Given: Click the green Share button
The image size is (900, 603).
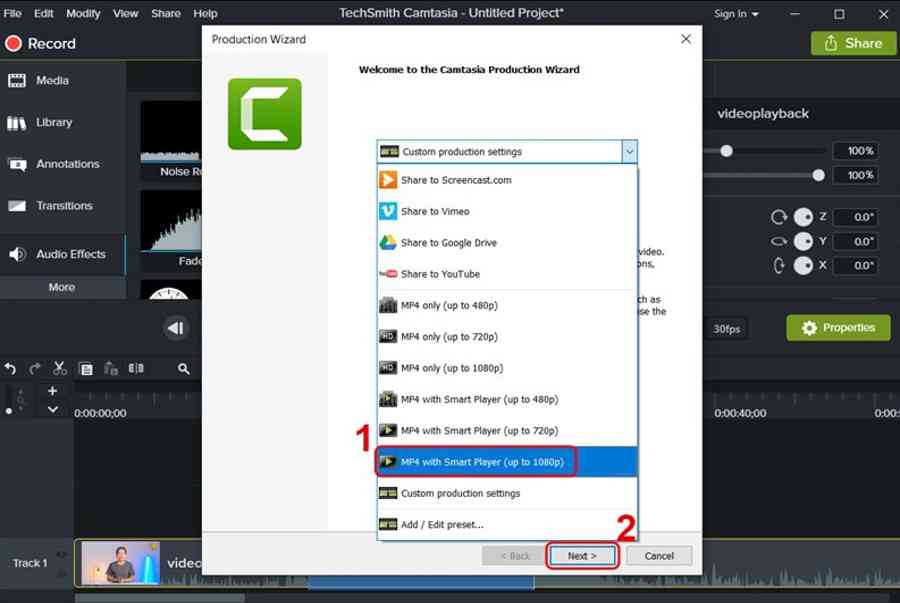Looking at the screenshot, I should [x=853, y=43].
